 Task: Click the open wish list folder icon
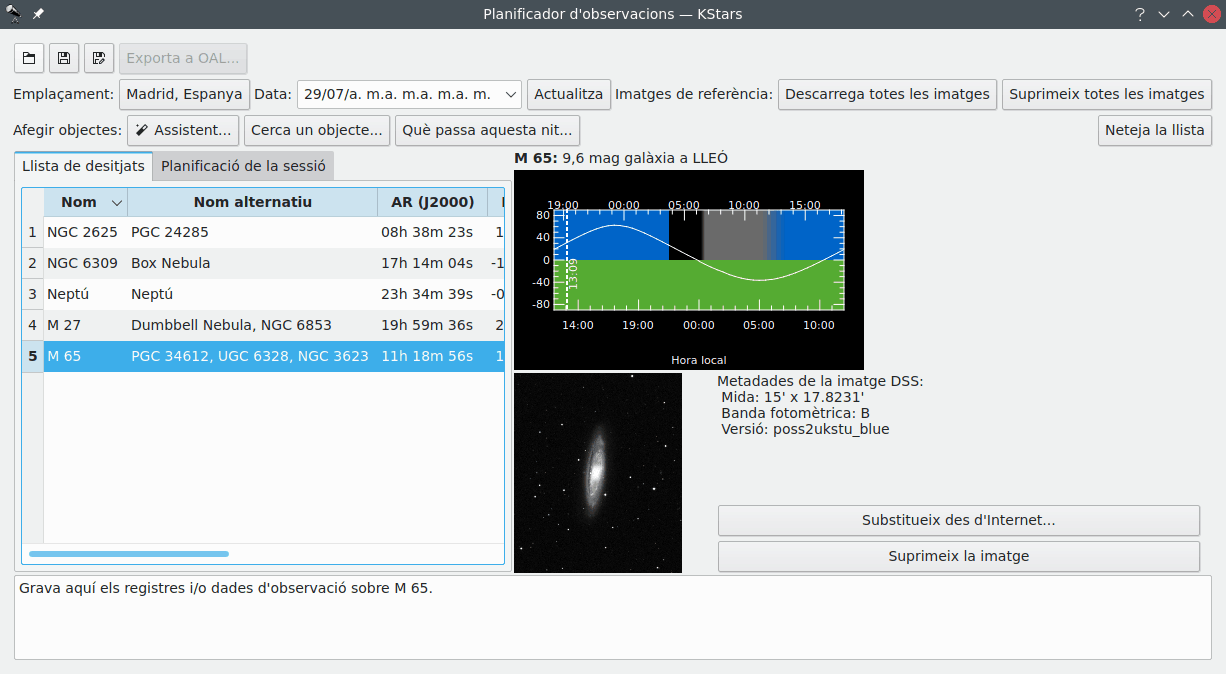29,58
